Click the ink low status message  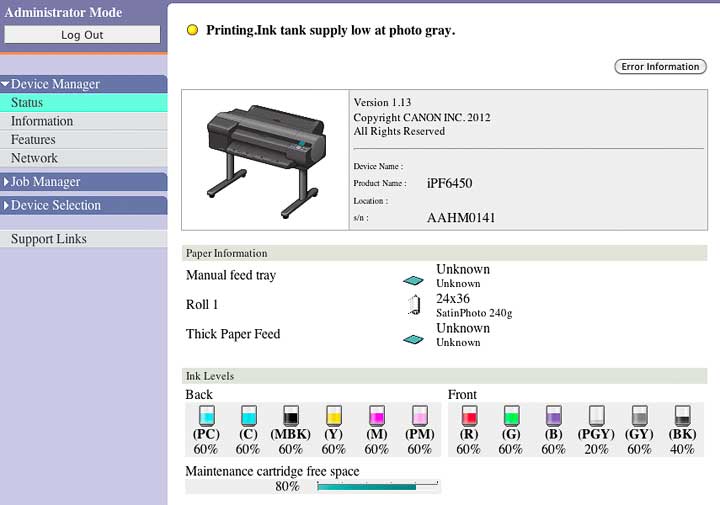coord(331,30)
